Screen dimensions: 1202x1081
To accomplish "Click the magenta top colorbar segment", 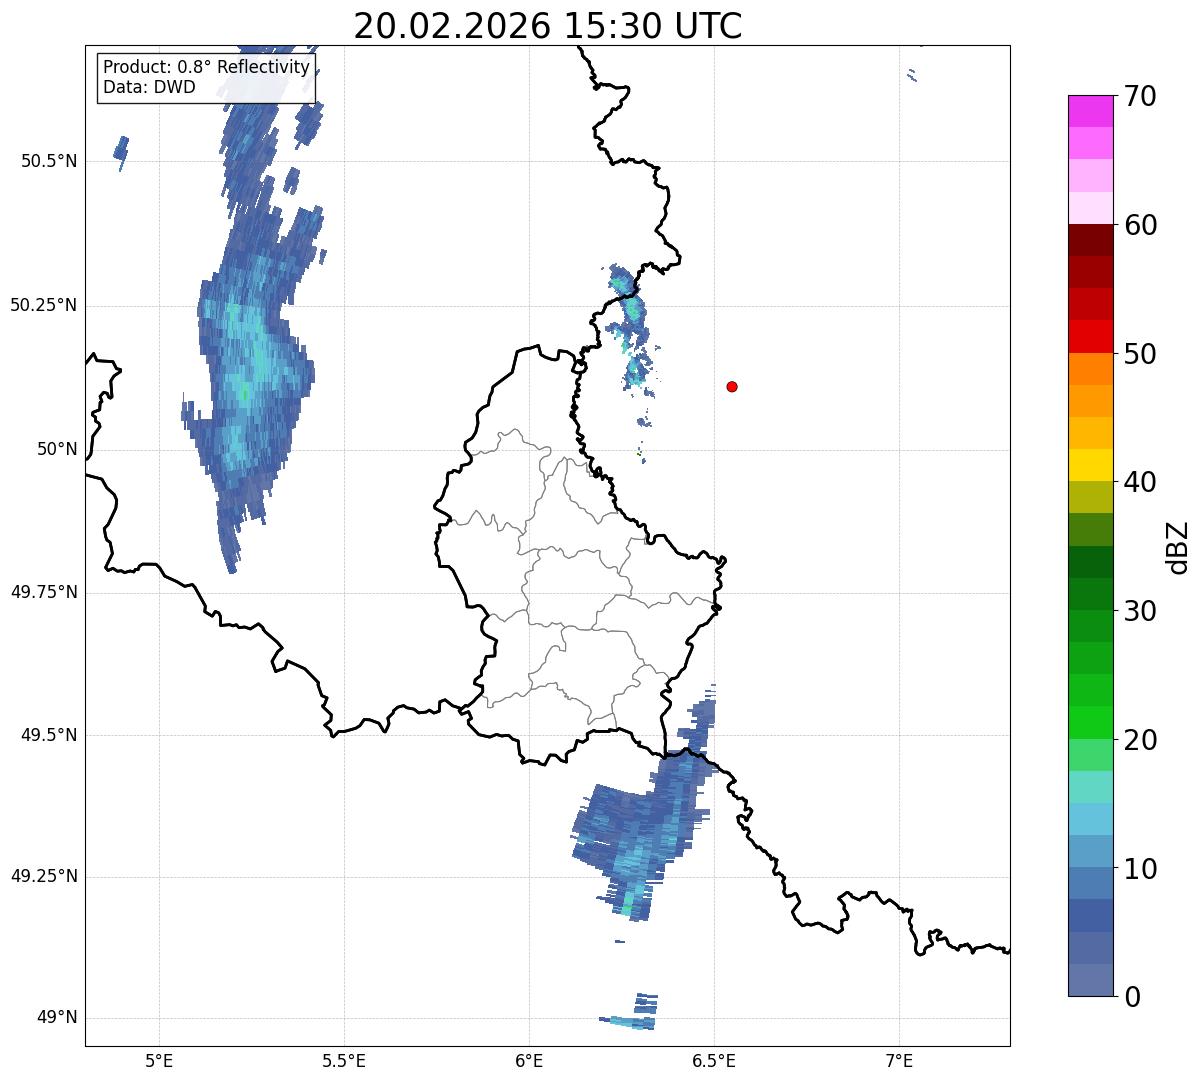I will [1091, 111].
